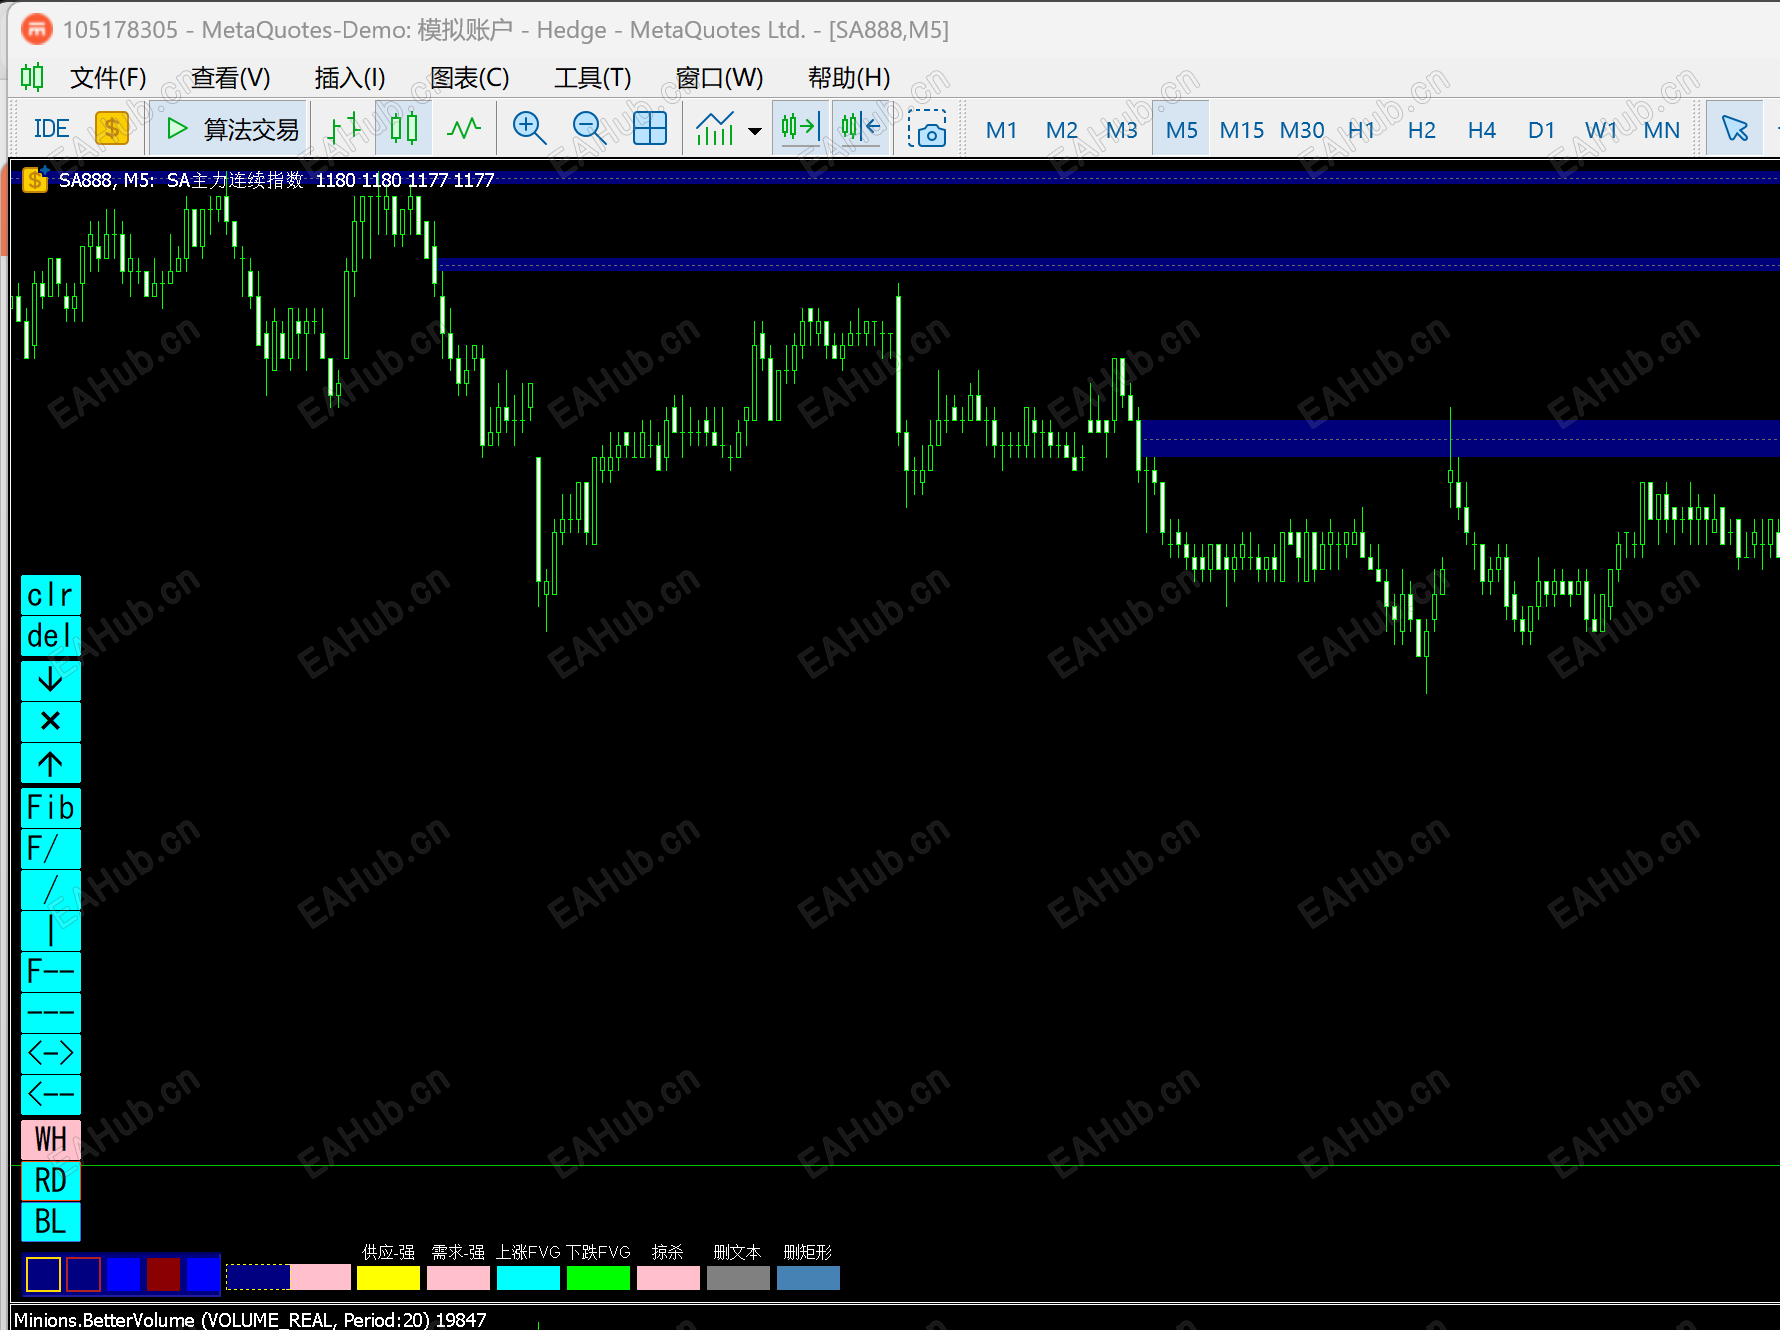Tile chart windows with grid icon
This screenshot has height=1330, width=1780.
(650, 128)
